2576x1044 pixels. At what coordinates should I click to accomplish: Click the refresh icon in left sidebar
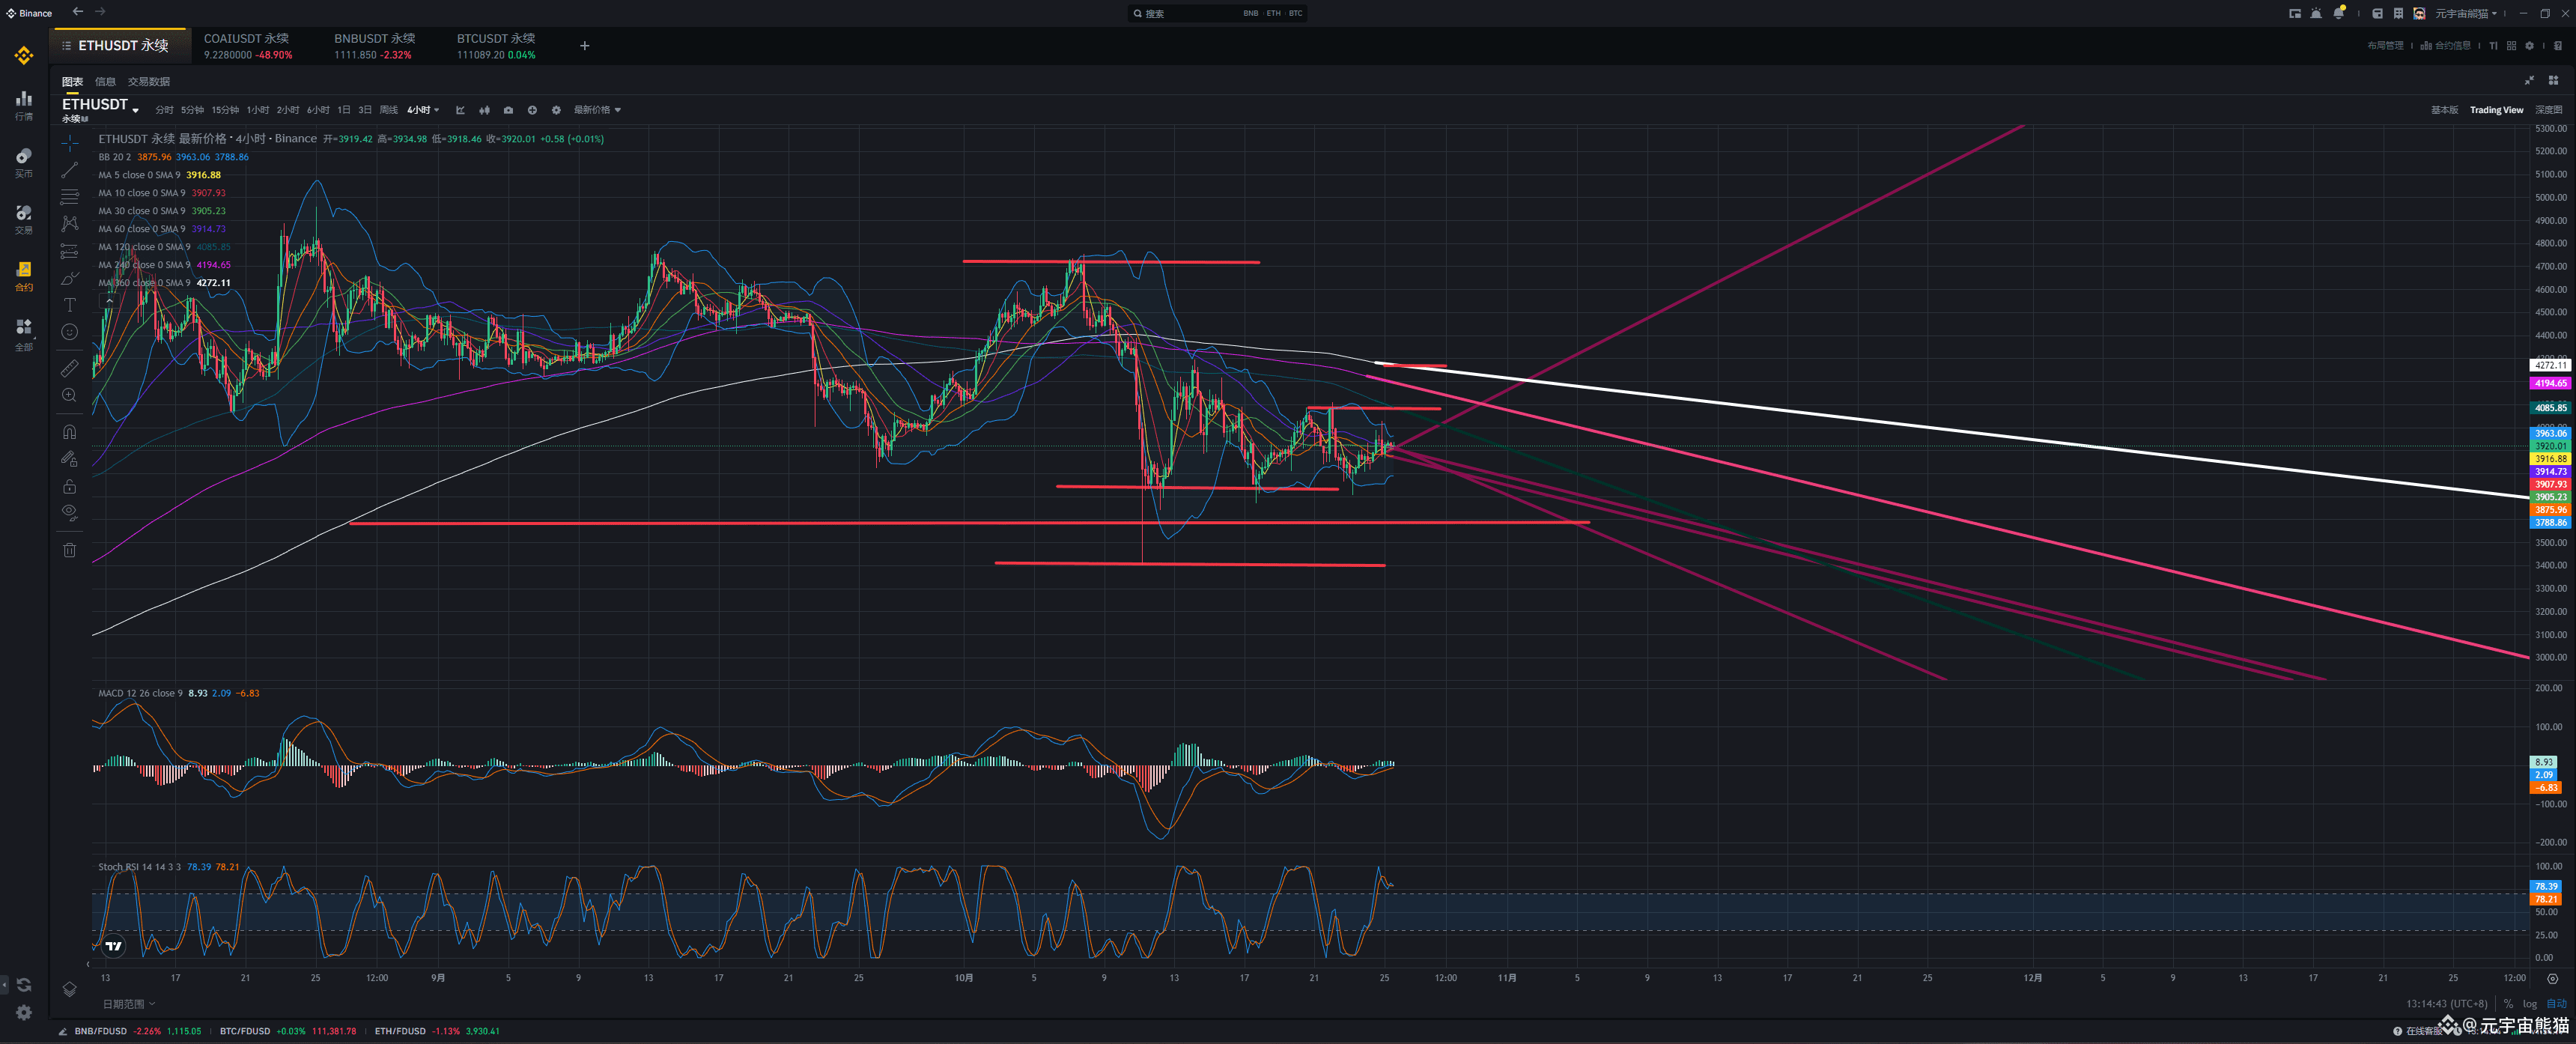[24, 985]
